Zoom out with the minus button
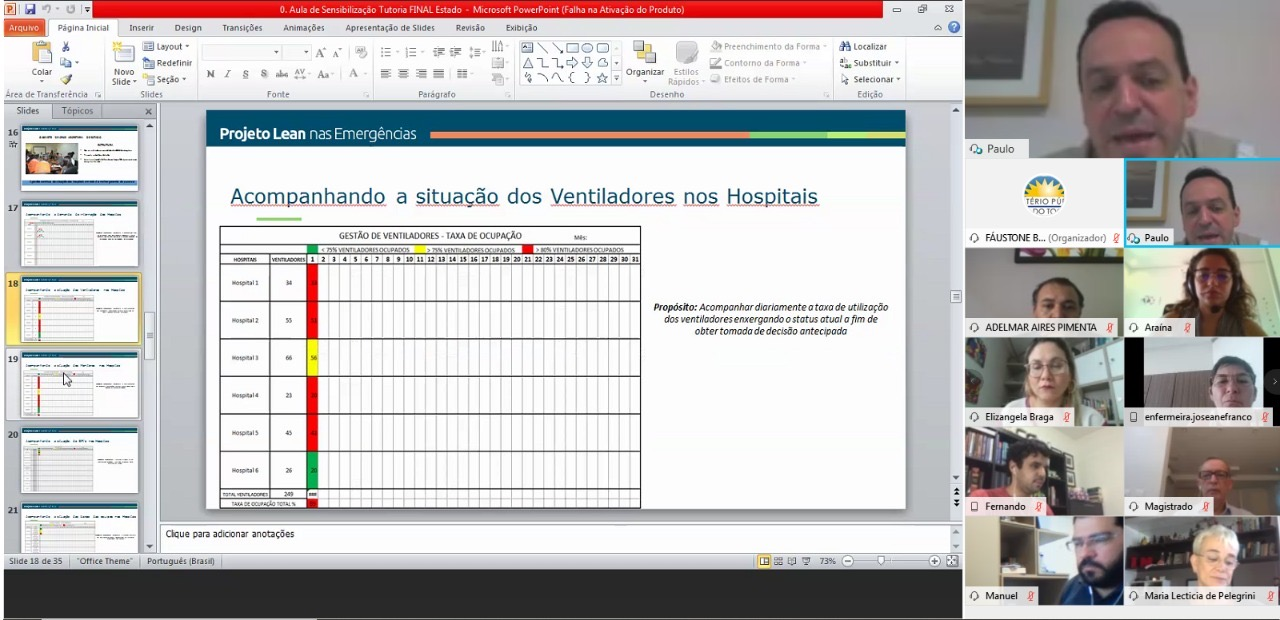 click(848, 561)
